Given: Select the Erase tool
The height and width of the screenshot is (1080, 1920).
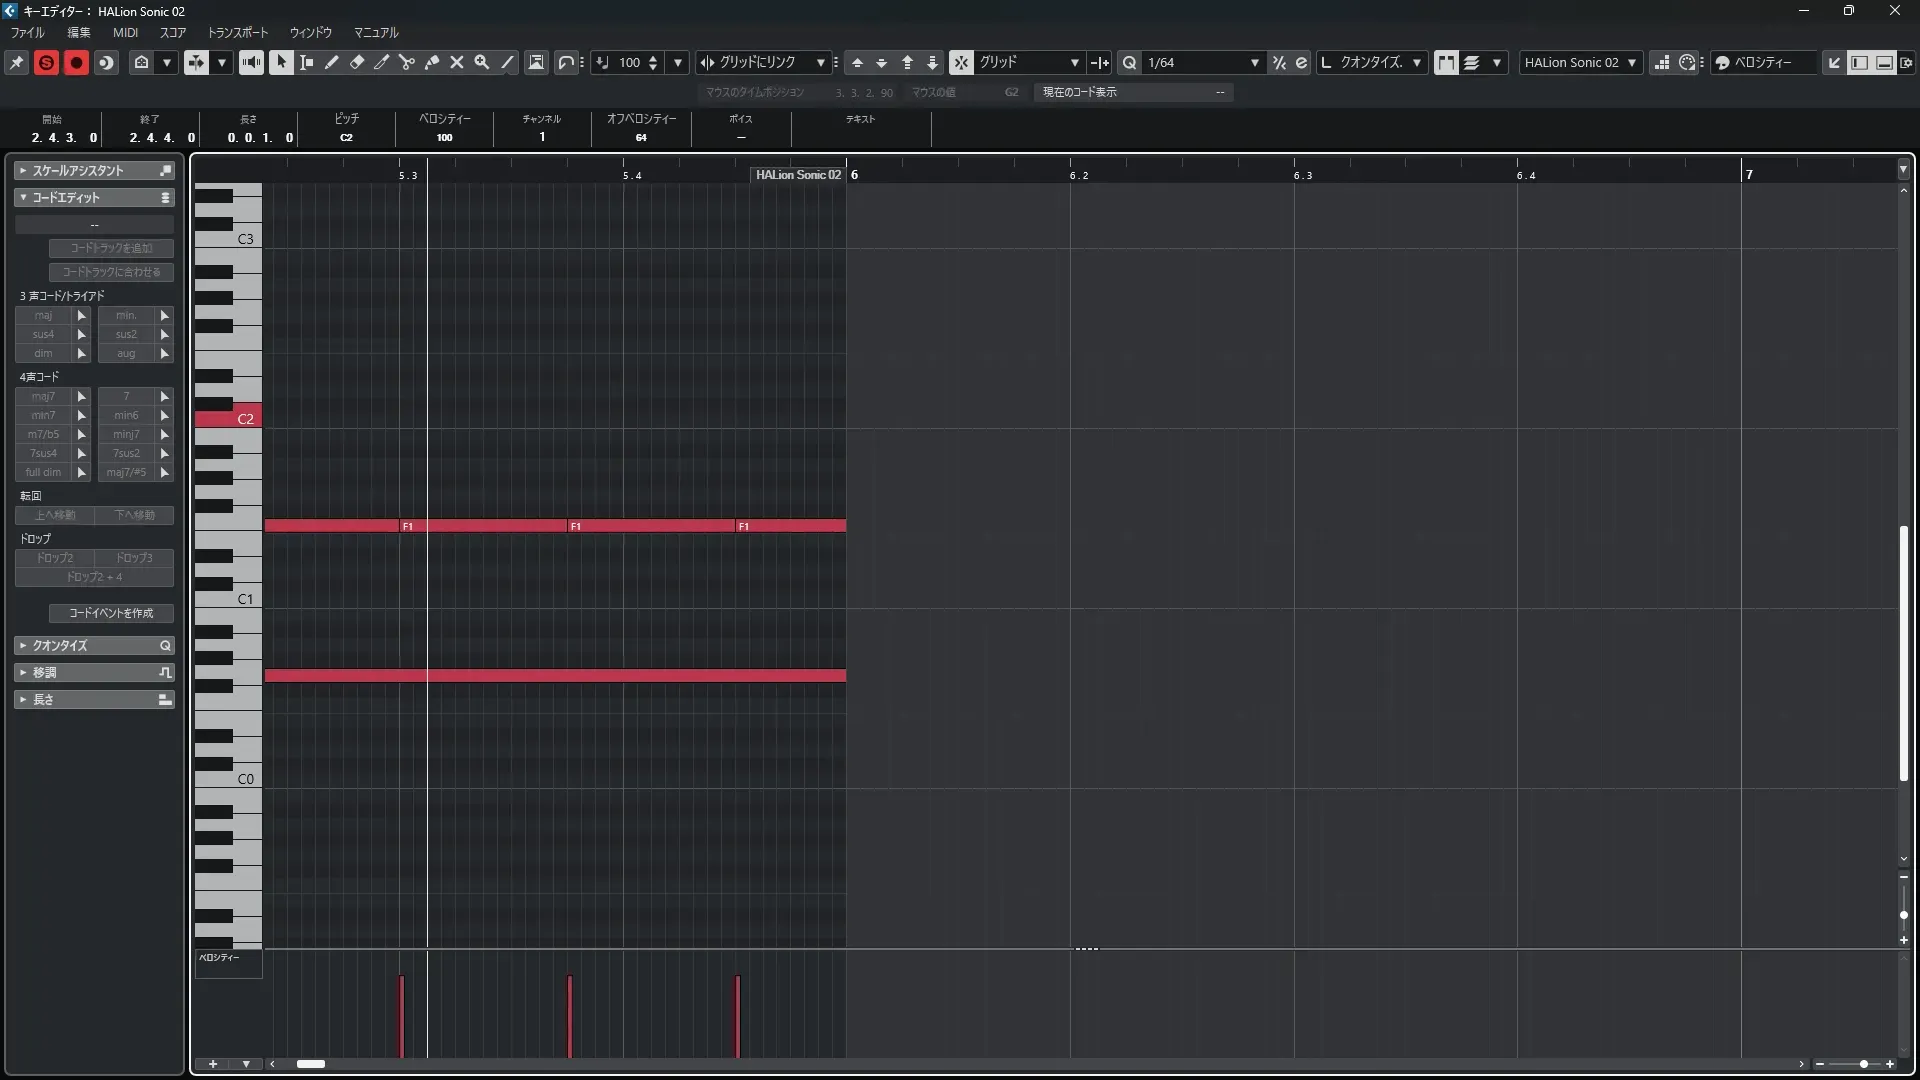Looking at the screenshot, I should click(357, 62).
